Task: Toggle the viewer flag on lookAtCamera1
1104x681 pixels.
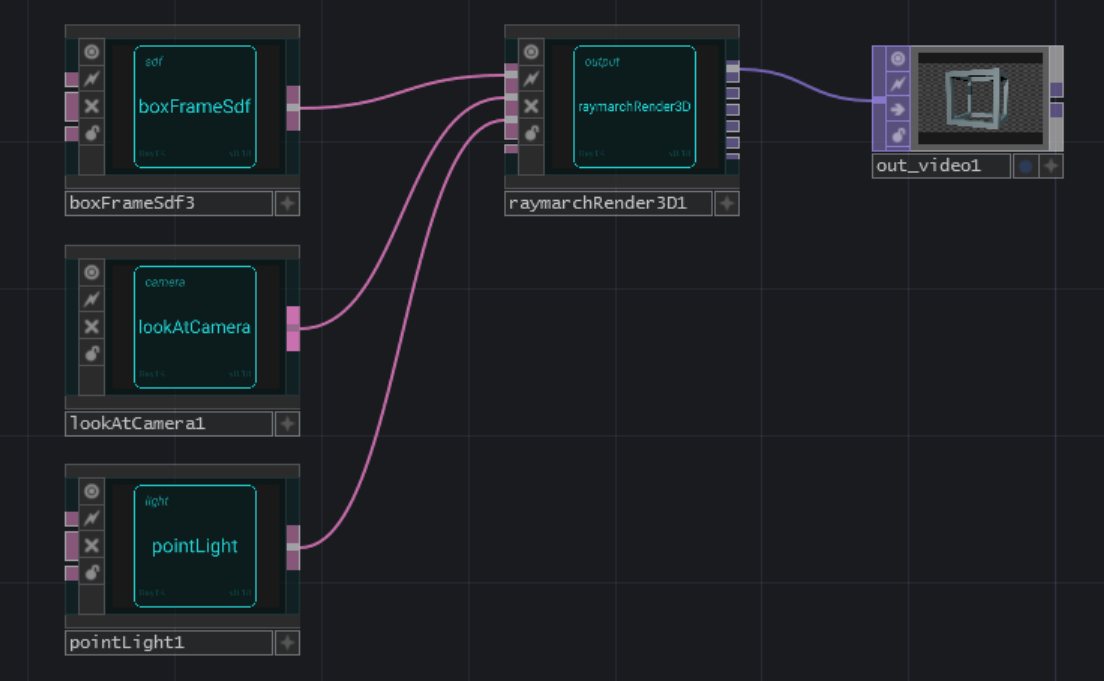Action: [x=92, y=273]
